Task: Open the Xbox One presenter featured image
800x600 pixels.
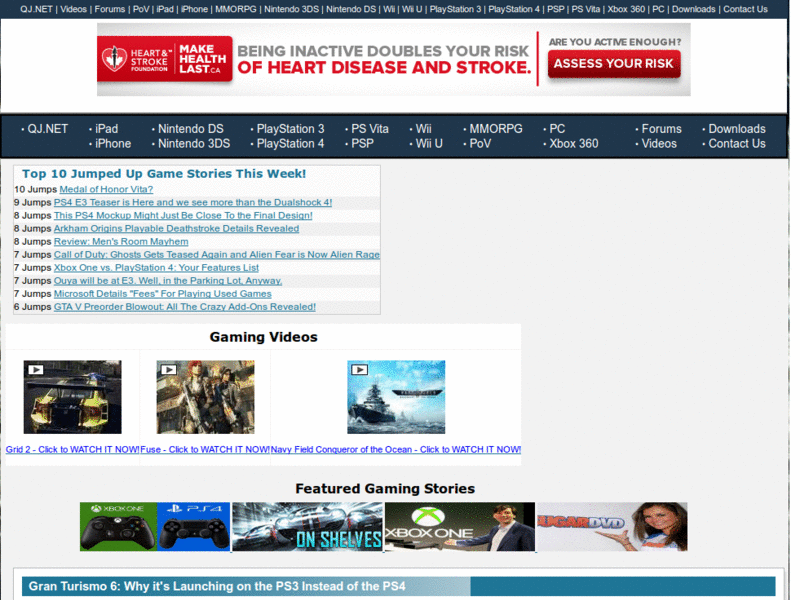Action: pos(460,527)
